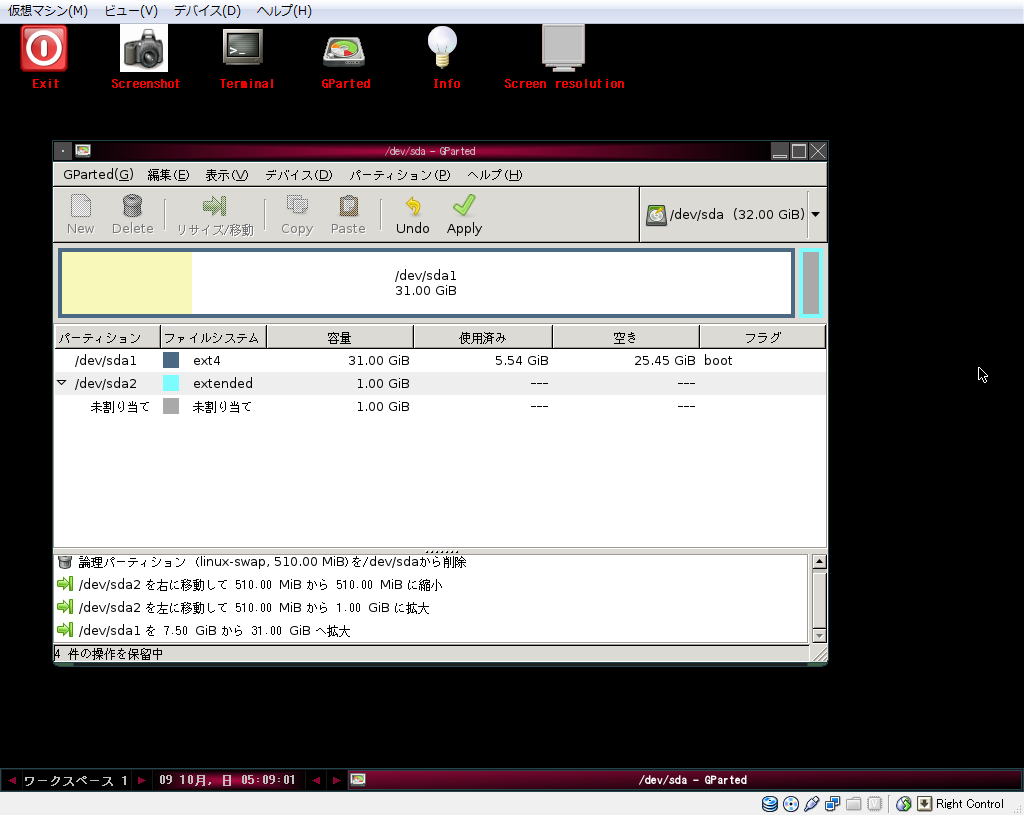The image size is (1024, 815).
Task: Undo the last pending operation
Action: click(x=413, y=215)
